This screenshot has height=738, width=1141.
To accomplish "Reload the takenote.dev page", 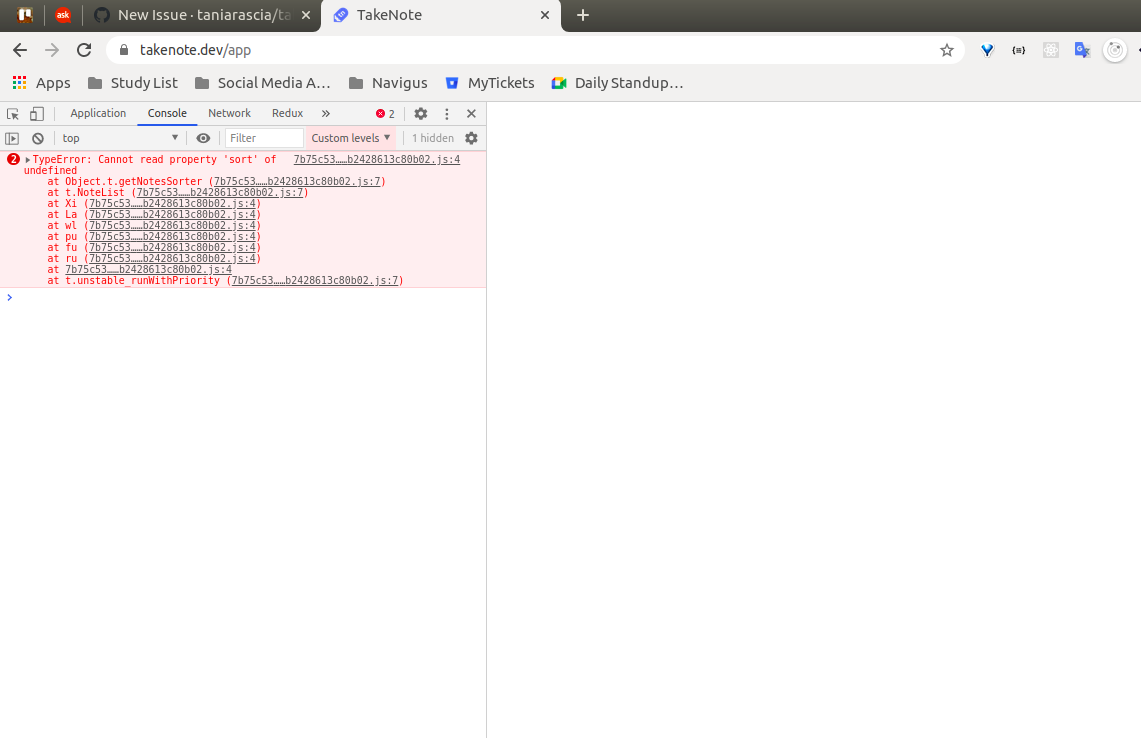I will pyautogui.click(x=83, y=49).
